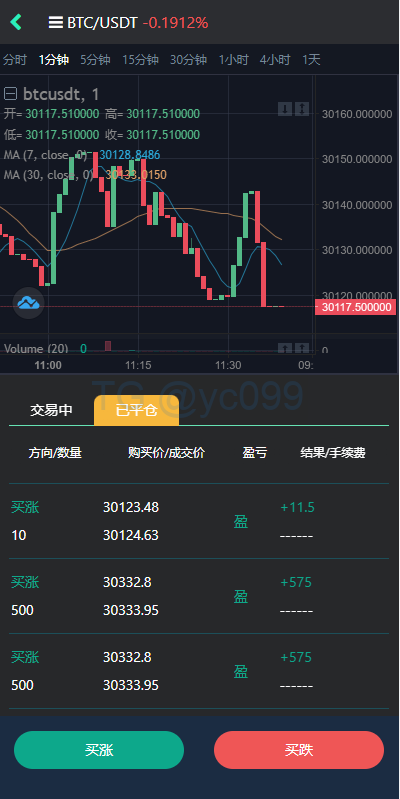Select the 已平仓 closed positions tab
The image size is (400, 799).
tap(137, 410)
